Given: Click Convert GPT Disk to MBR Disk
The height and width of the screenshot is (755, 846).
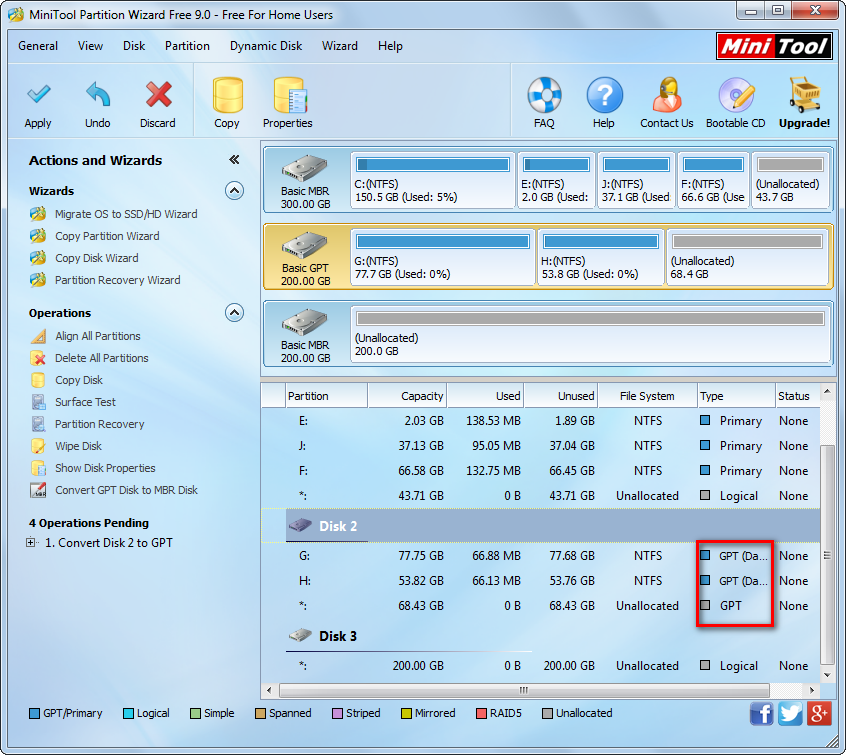Looking at the screenshot, I should [126, 490].
